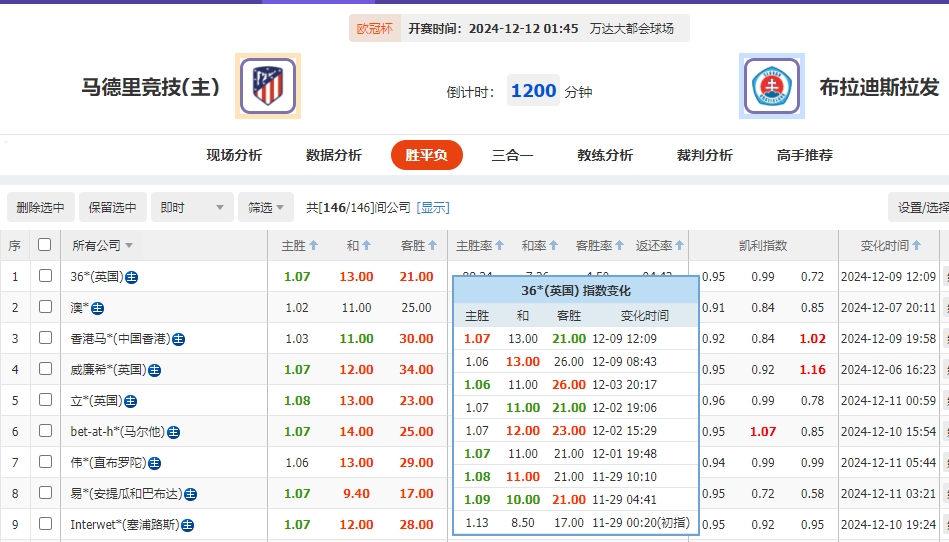Click the Slovan Bratislava team crest
Viewport: 949px width, 542px height.
click(771, 87)
